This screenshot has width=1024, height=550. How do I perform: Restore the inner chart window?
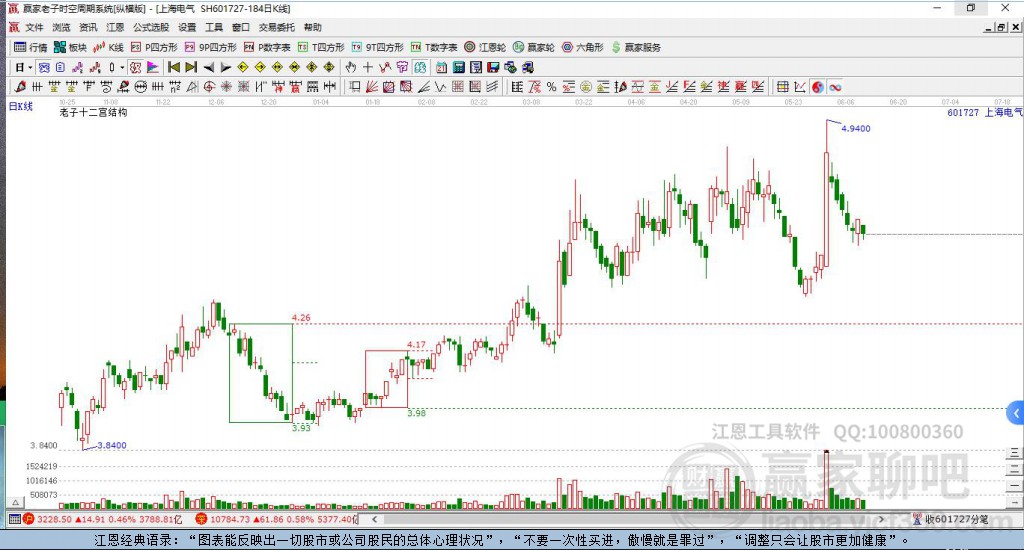click(x=1000, y=27)
